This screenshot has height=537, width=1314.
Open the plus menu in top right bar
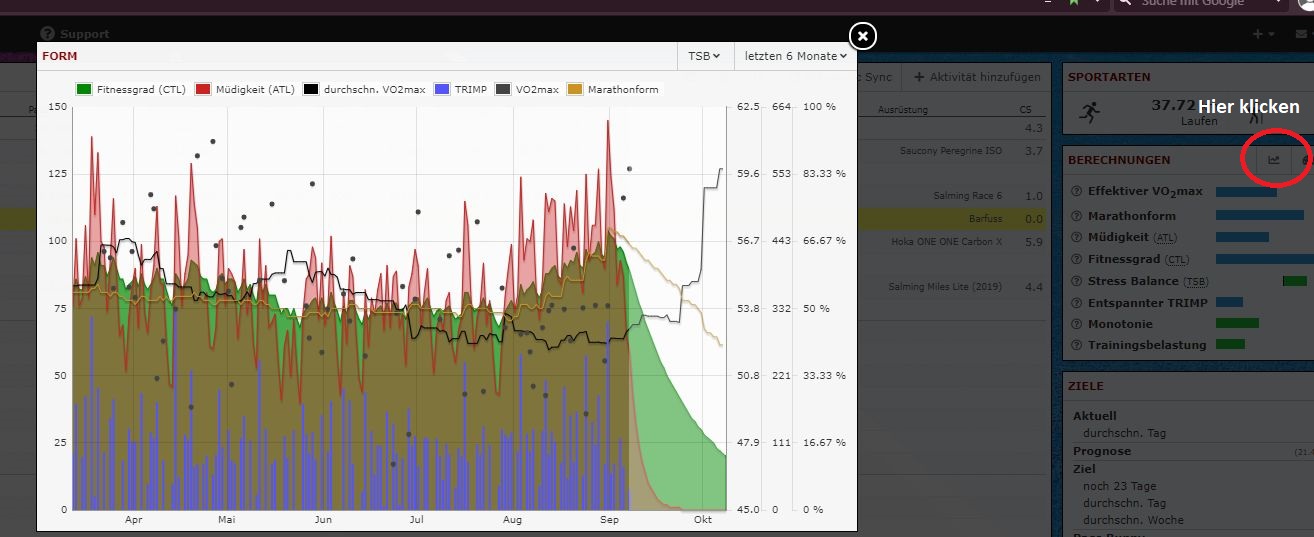tap(1262, 34)
